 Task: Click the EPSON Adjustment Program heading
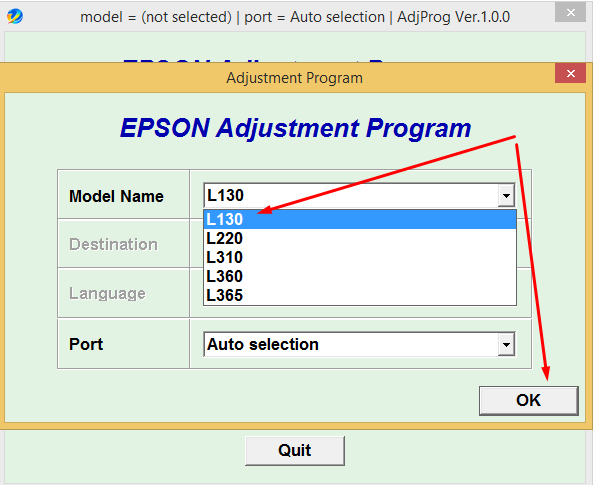[295, 128]
